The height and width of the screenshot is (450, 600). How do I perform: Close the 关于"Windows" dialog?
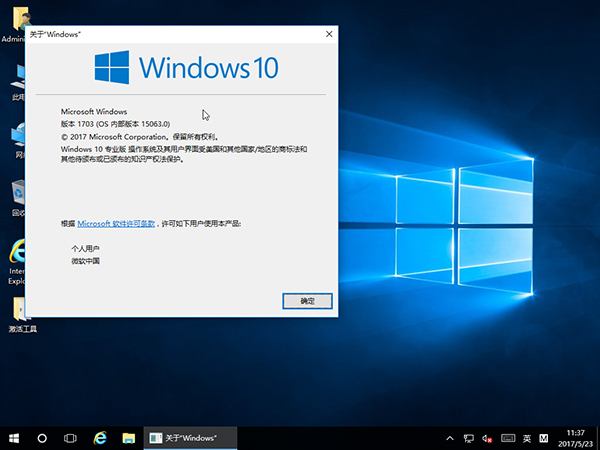(x=328, y=34)
